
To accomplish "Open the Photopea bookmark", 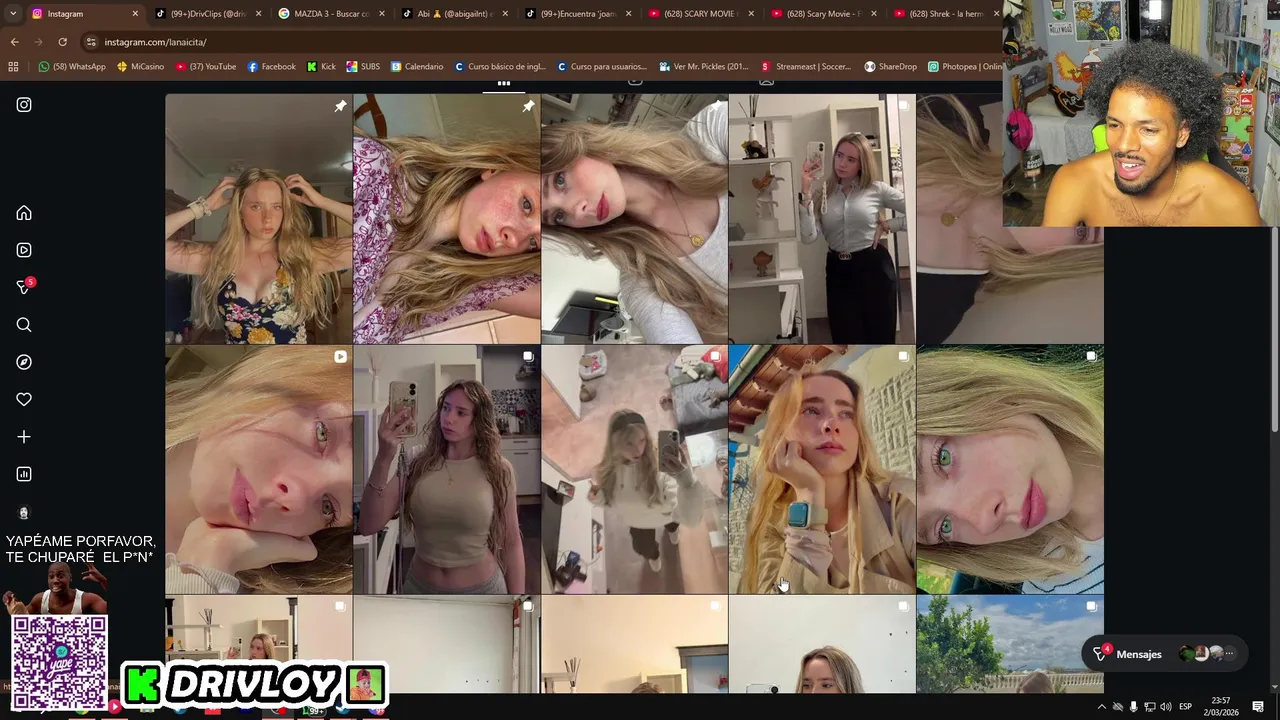I will (965, 67).
